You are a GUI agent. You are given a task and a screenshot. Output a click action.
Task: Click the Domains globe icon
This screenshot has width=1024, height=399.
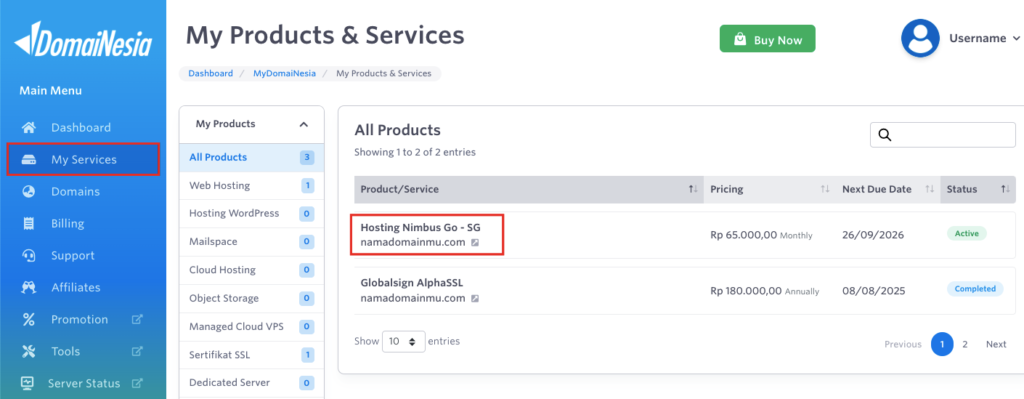[x=28, y=191]
